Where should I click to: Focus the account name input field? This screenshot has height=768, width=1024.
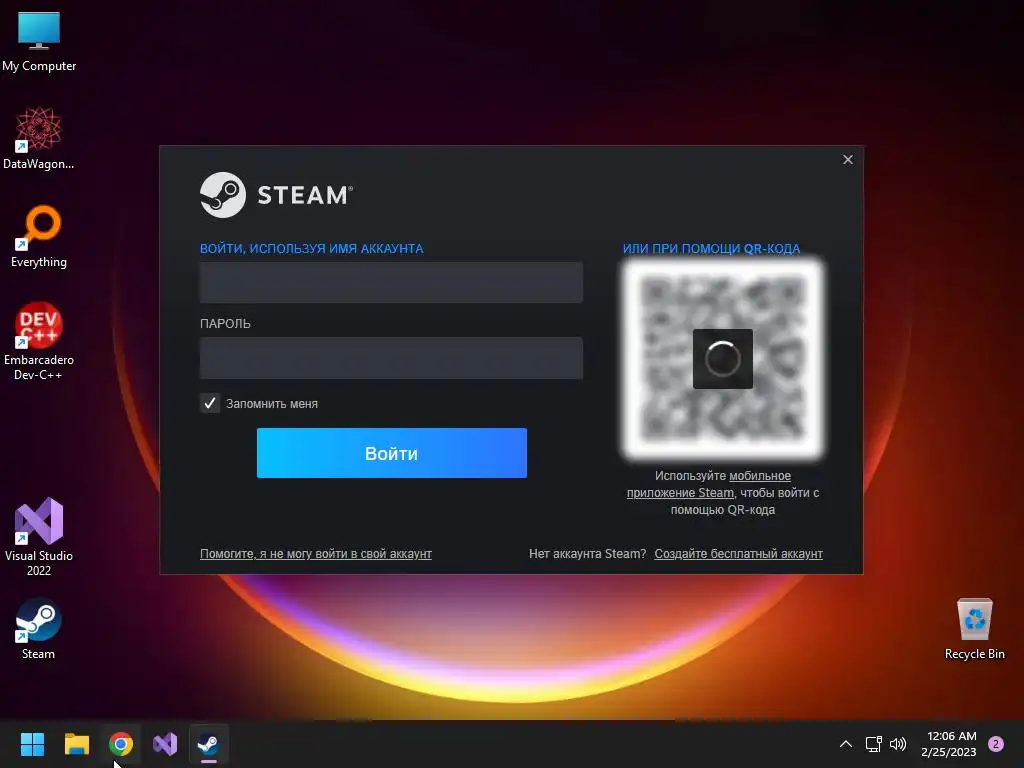click(x=391, y=282)
